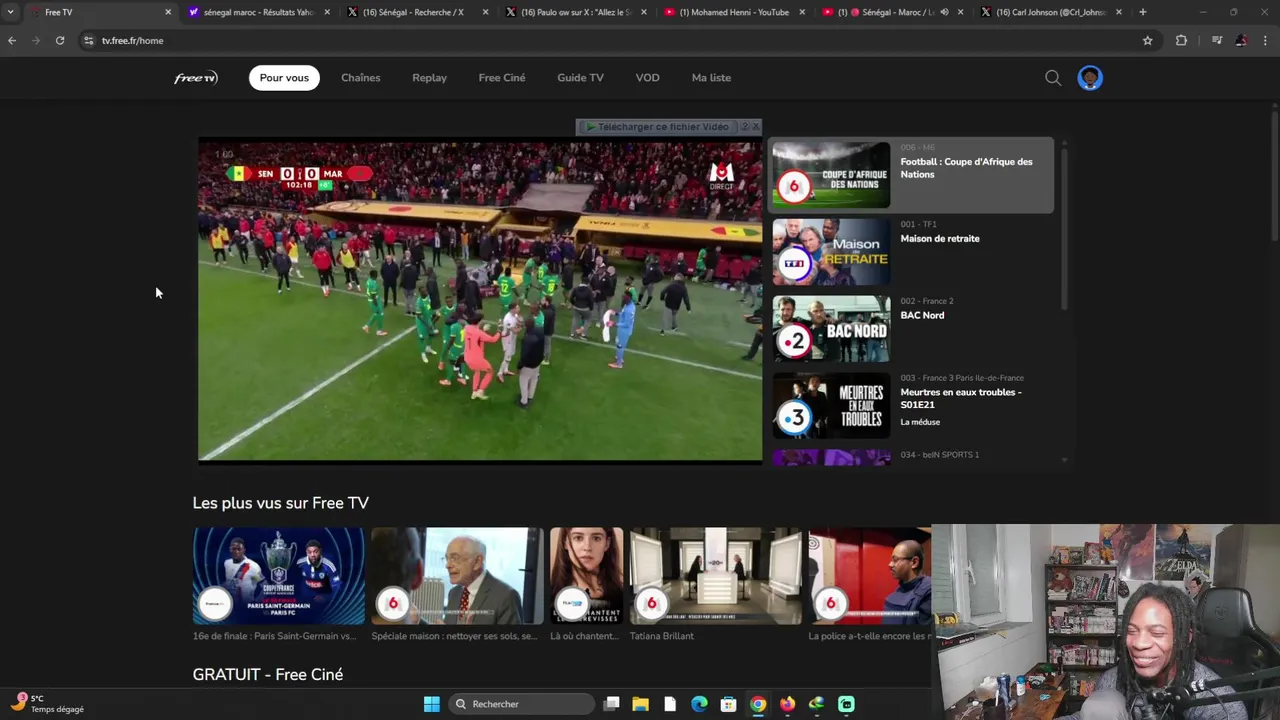
Task: Open Microsoft Edge from the taskbar
Action: [x=699, y=704]
